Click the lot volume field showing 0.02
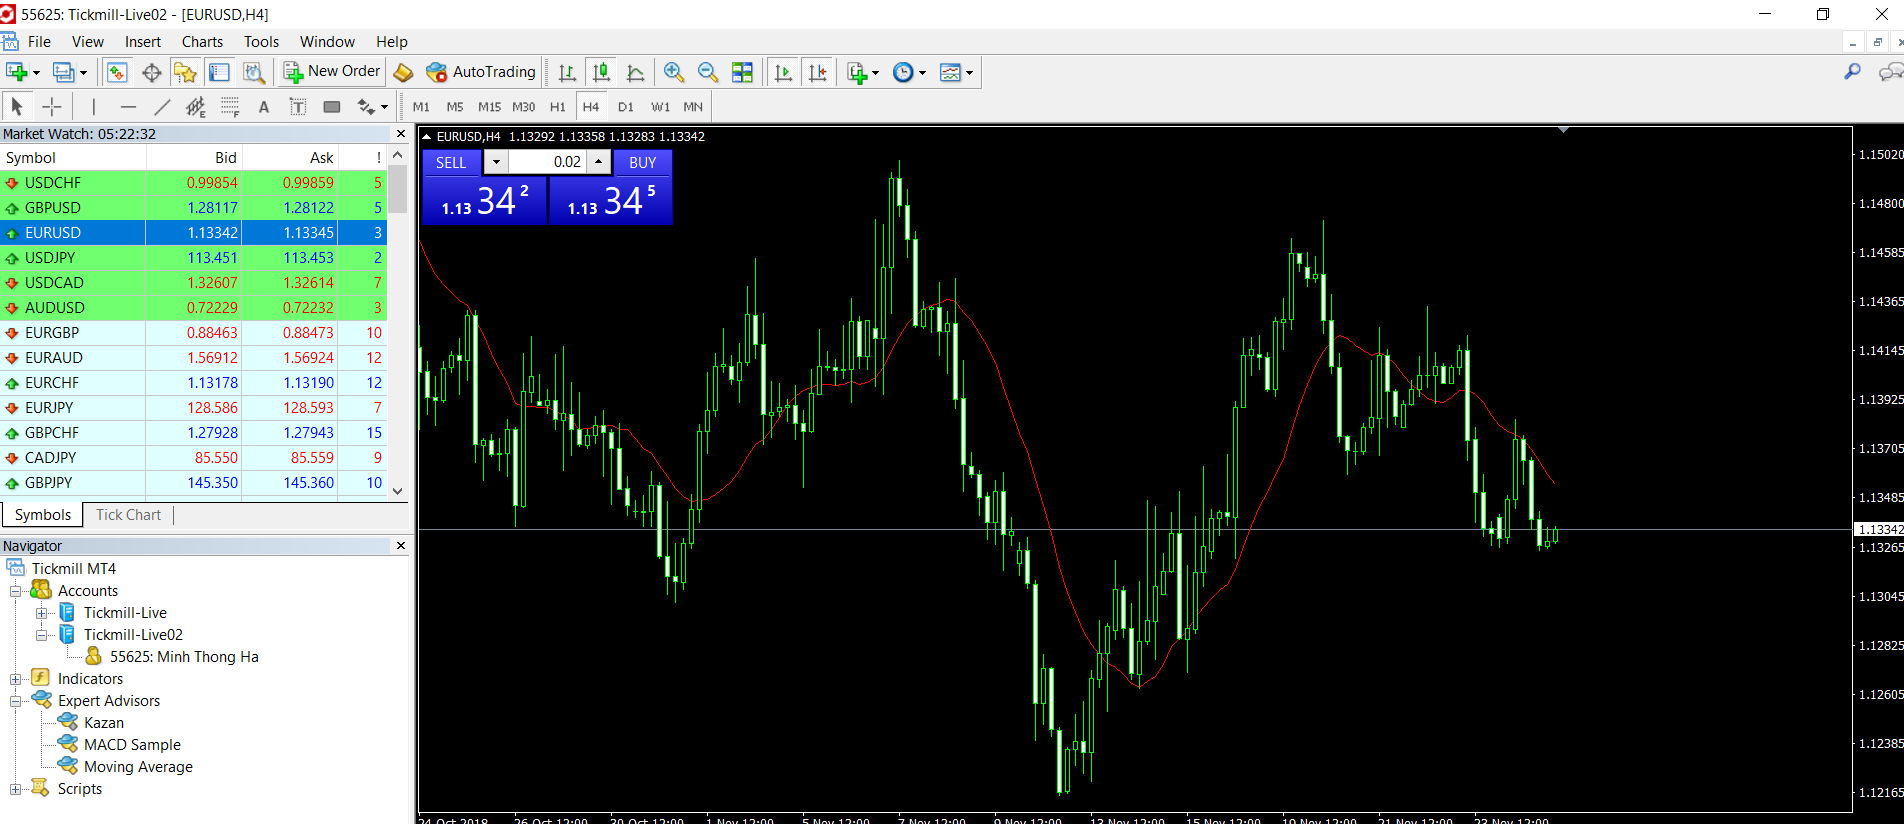This screenshot has height=824, width=1904. [547, 162]
